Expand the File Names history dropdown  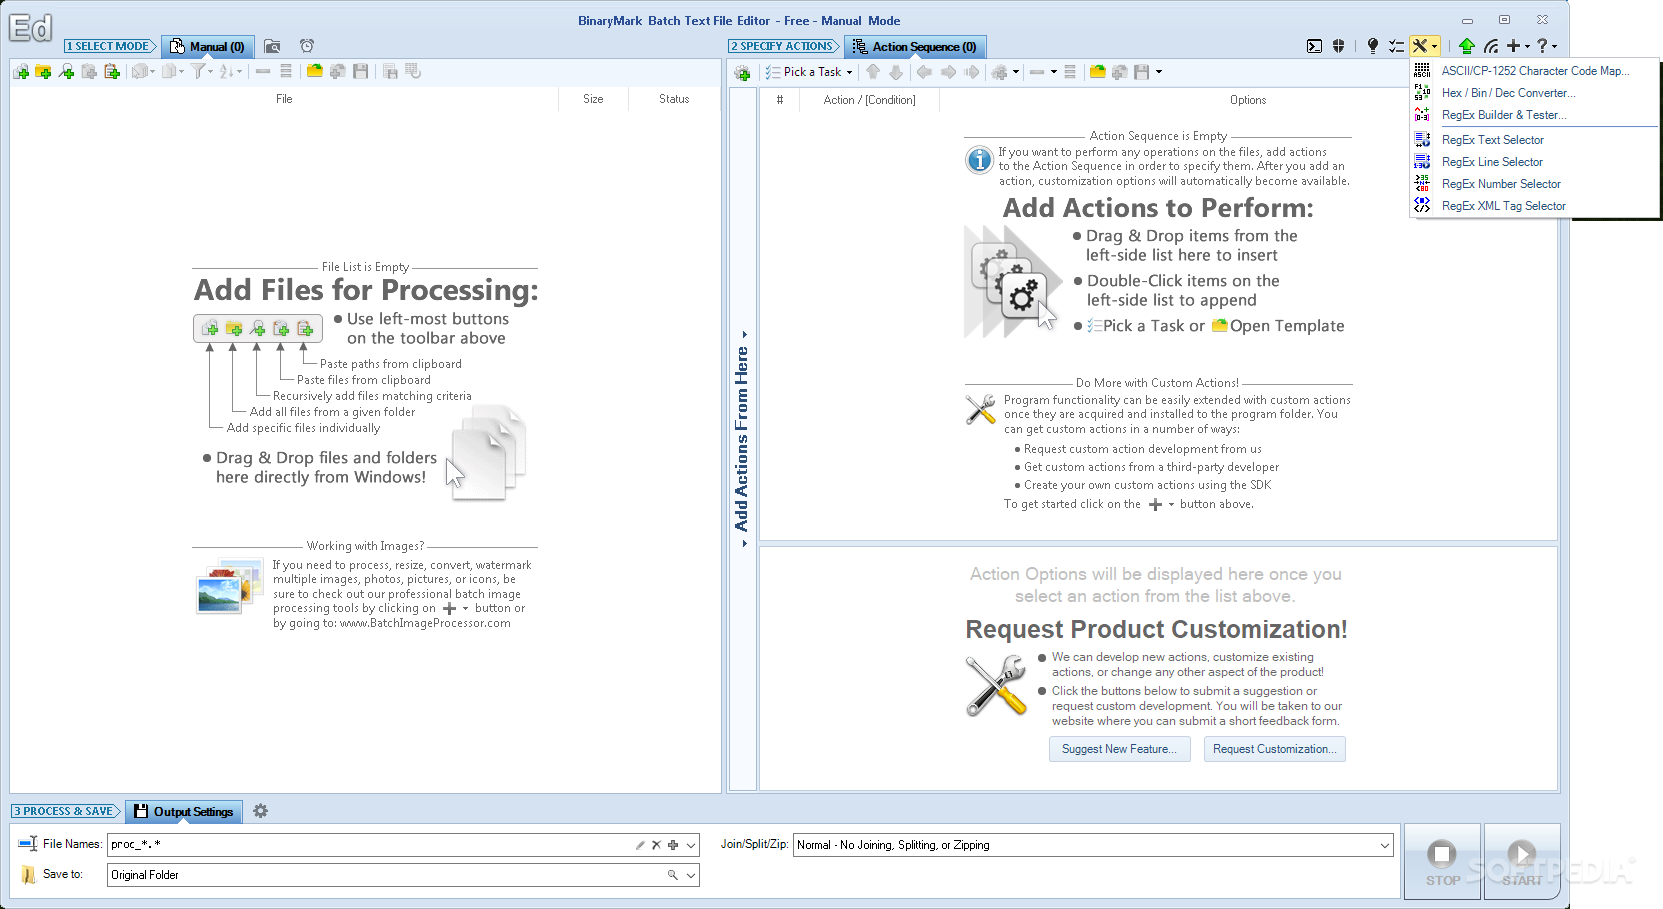click(x=690, y=845)
